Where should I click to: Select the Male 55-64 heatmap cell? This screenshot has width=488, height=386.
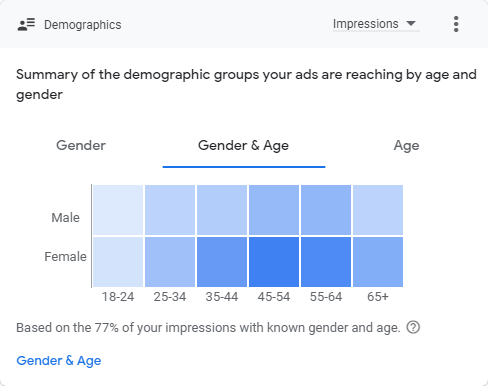[326, 210]
